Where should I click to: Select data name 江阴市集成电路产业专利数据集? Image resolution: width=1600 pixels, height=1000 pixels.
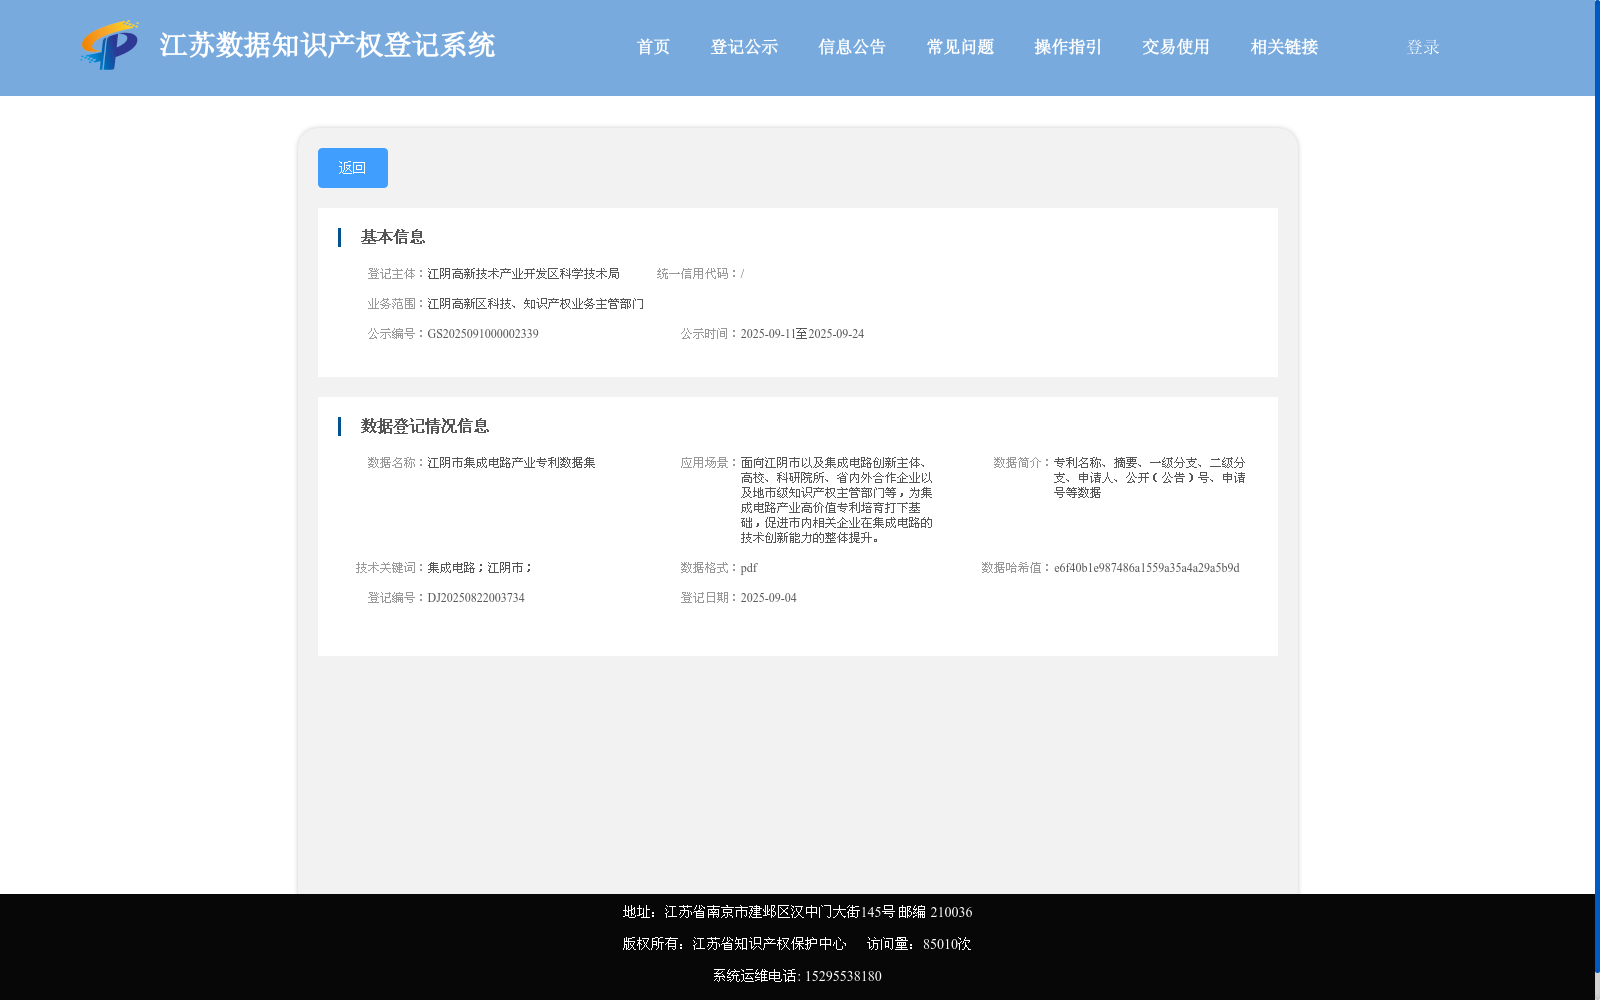511,463
